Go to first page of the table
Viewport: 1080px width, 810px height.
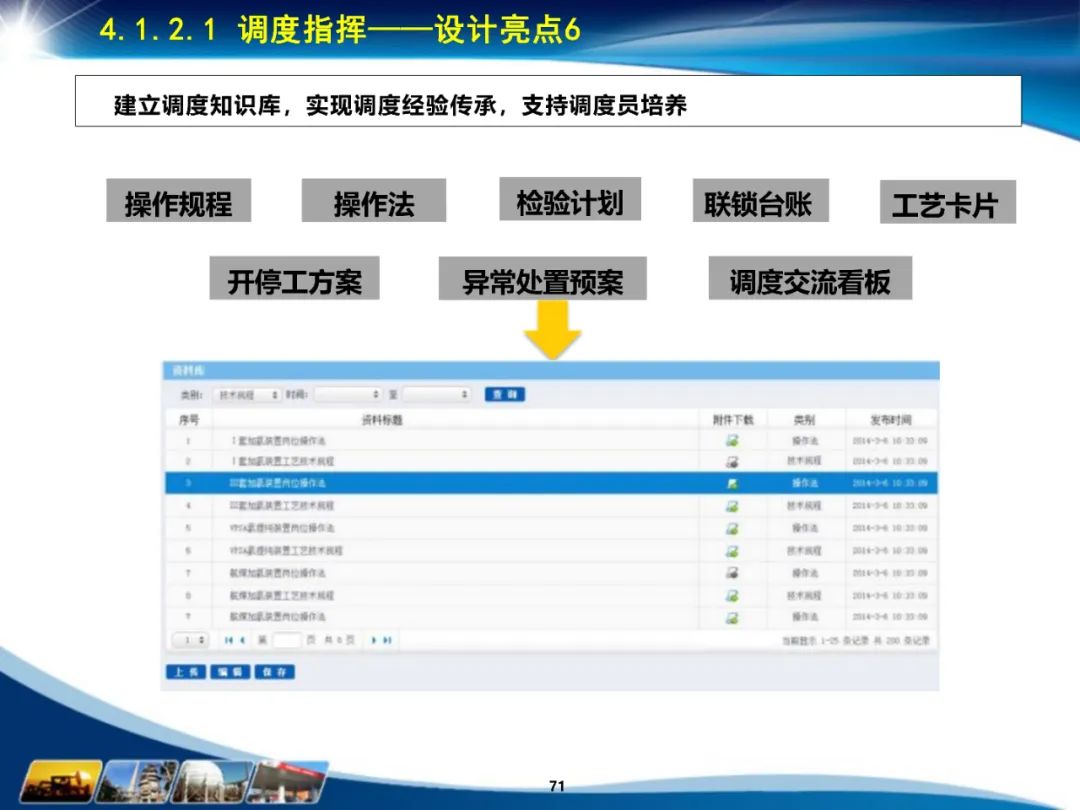click(x=229, y=640)
